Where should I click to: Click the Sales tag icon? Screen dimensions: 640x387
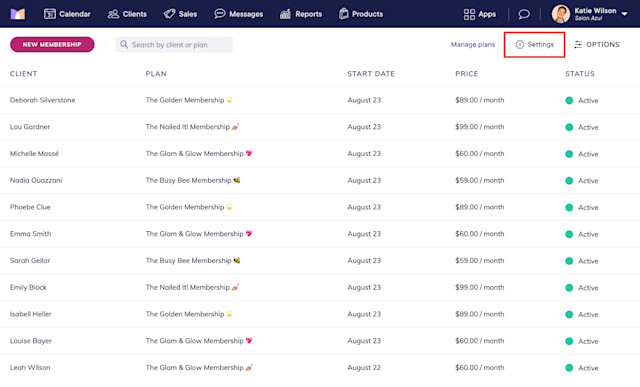[169, 14]
